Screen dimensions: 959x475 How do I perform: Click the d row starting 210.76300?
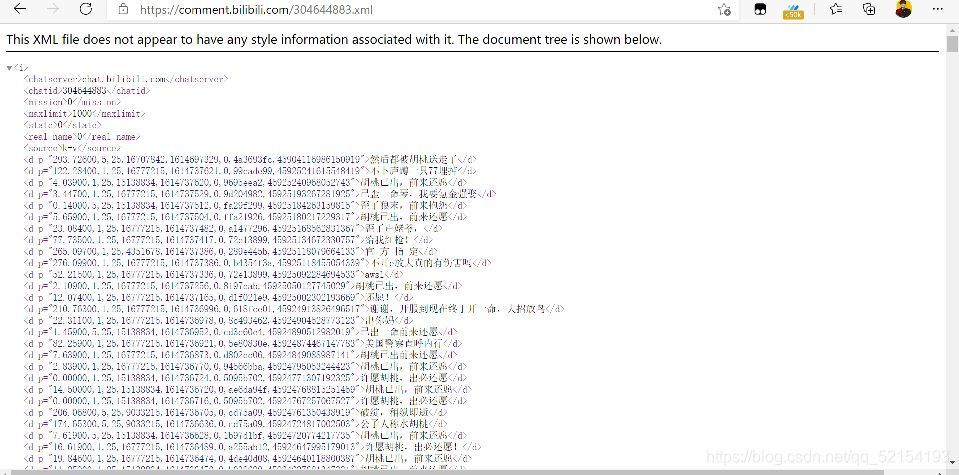point(294,309)
